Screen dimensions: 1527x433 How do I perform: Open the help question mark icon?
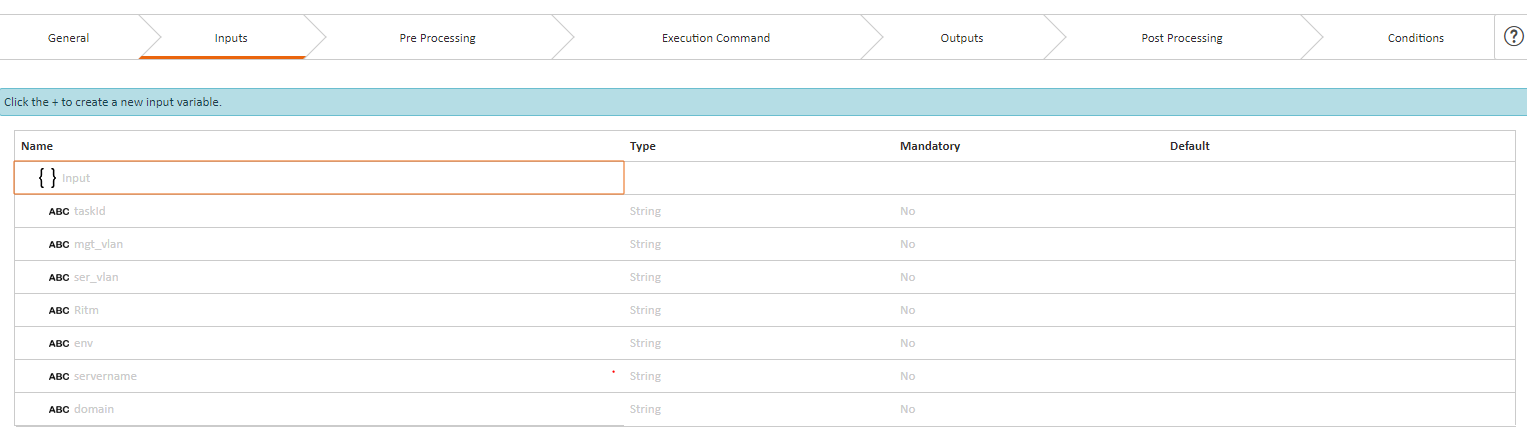coord(1513,37)
